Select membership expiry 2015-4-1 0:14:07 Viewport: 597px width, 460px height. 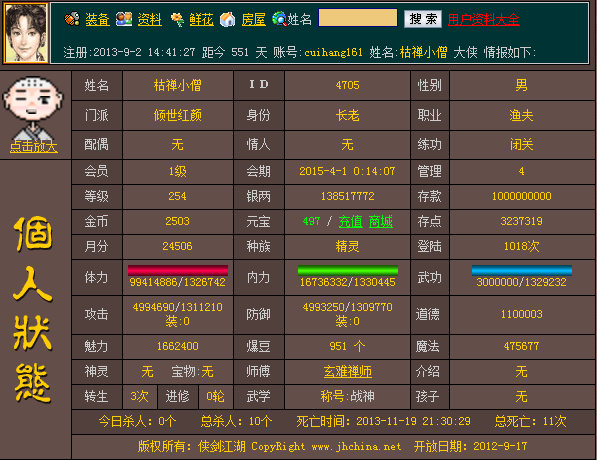click(x=348, y=171)
